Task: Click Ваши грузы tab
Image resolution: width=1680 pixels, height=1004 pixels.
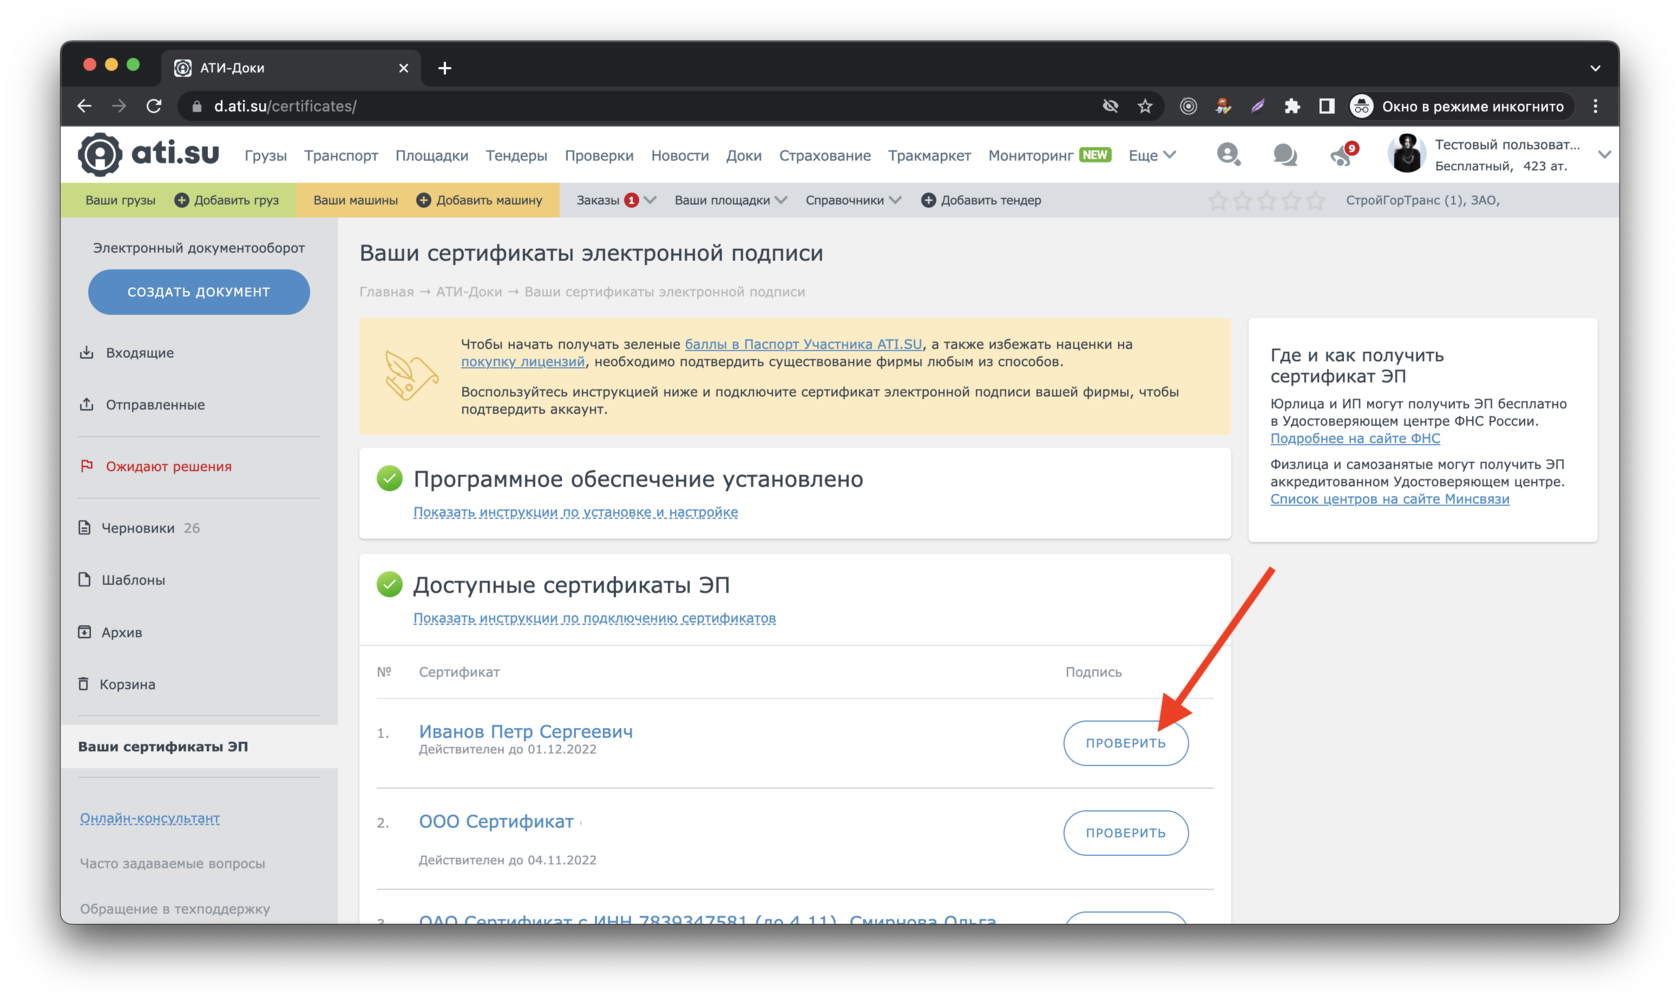Action: (120, 200)
